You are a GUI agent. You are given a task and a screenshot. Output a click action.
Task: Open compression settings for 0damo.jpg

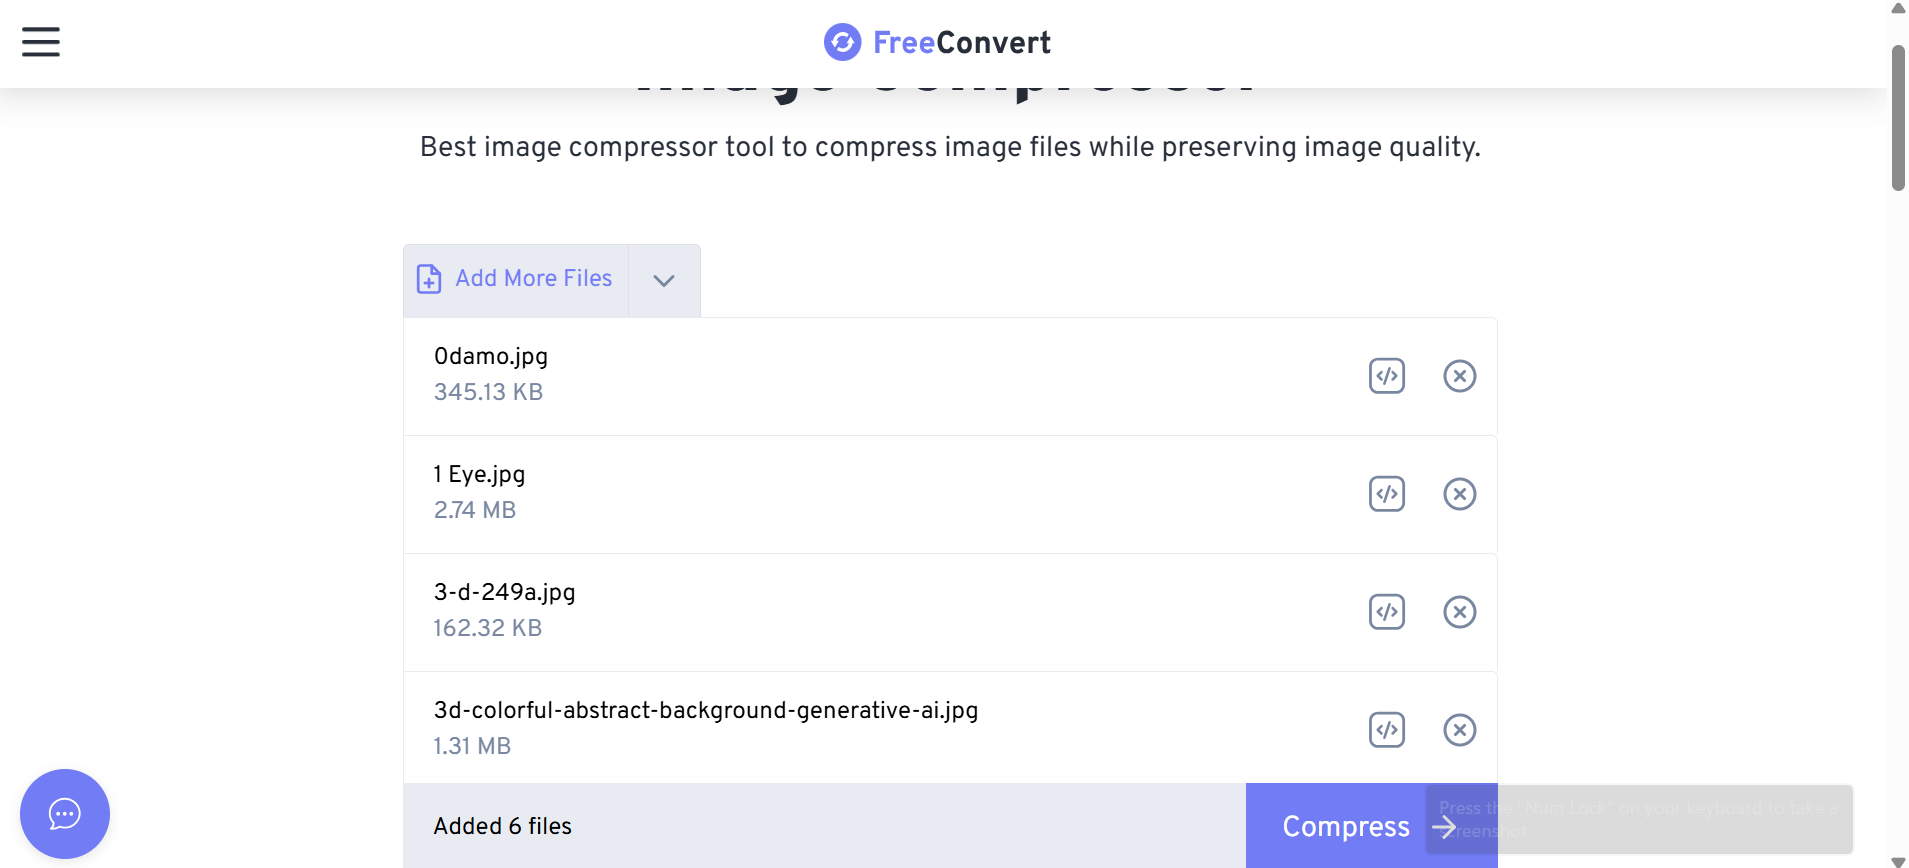1387,375
